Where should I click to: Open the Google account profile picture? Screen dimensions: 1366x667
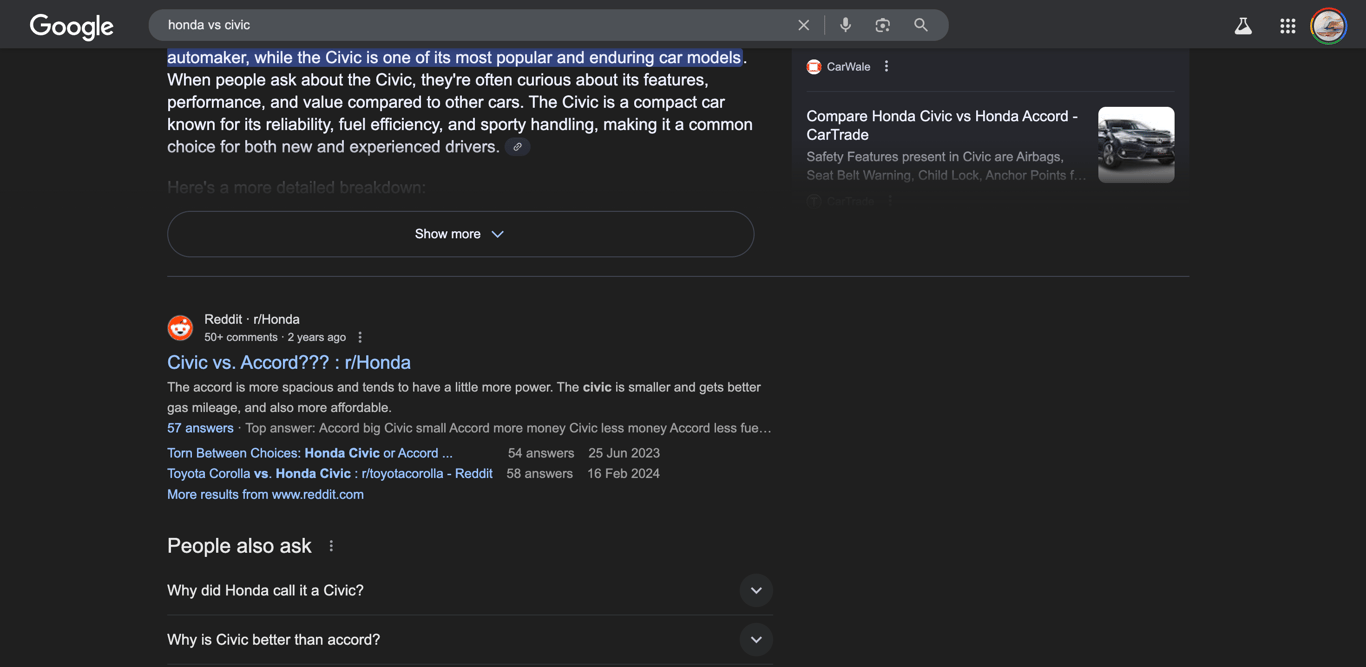[1328, 26]
